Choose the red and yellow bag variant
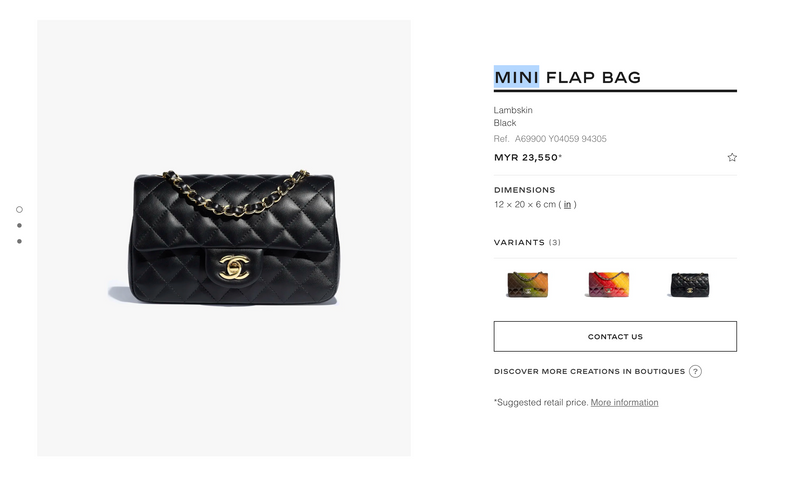800x482 pixels. click(609, 284)
